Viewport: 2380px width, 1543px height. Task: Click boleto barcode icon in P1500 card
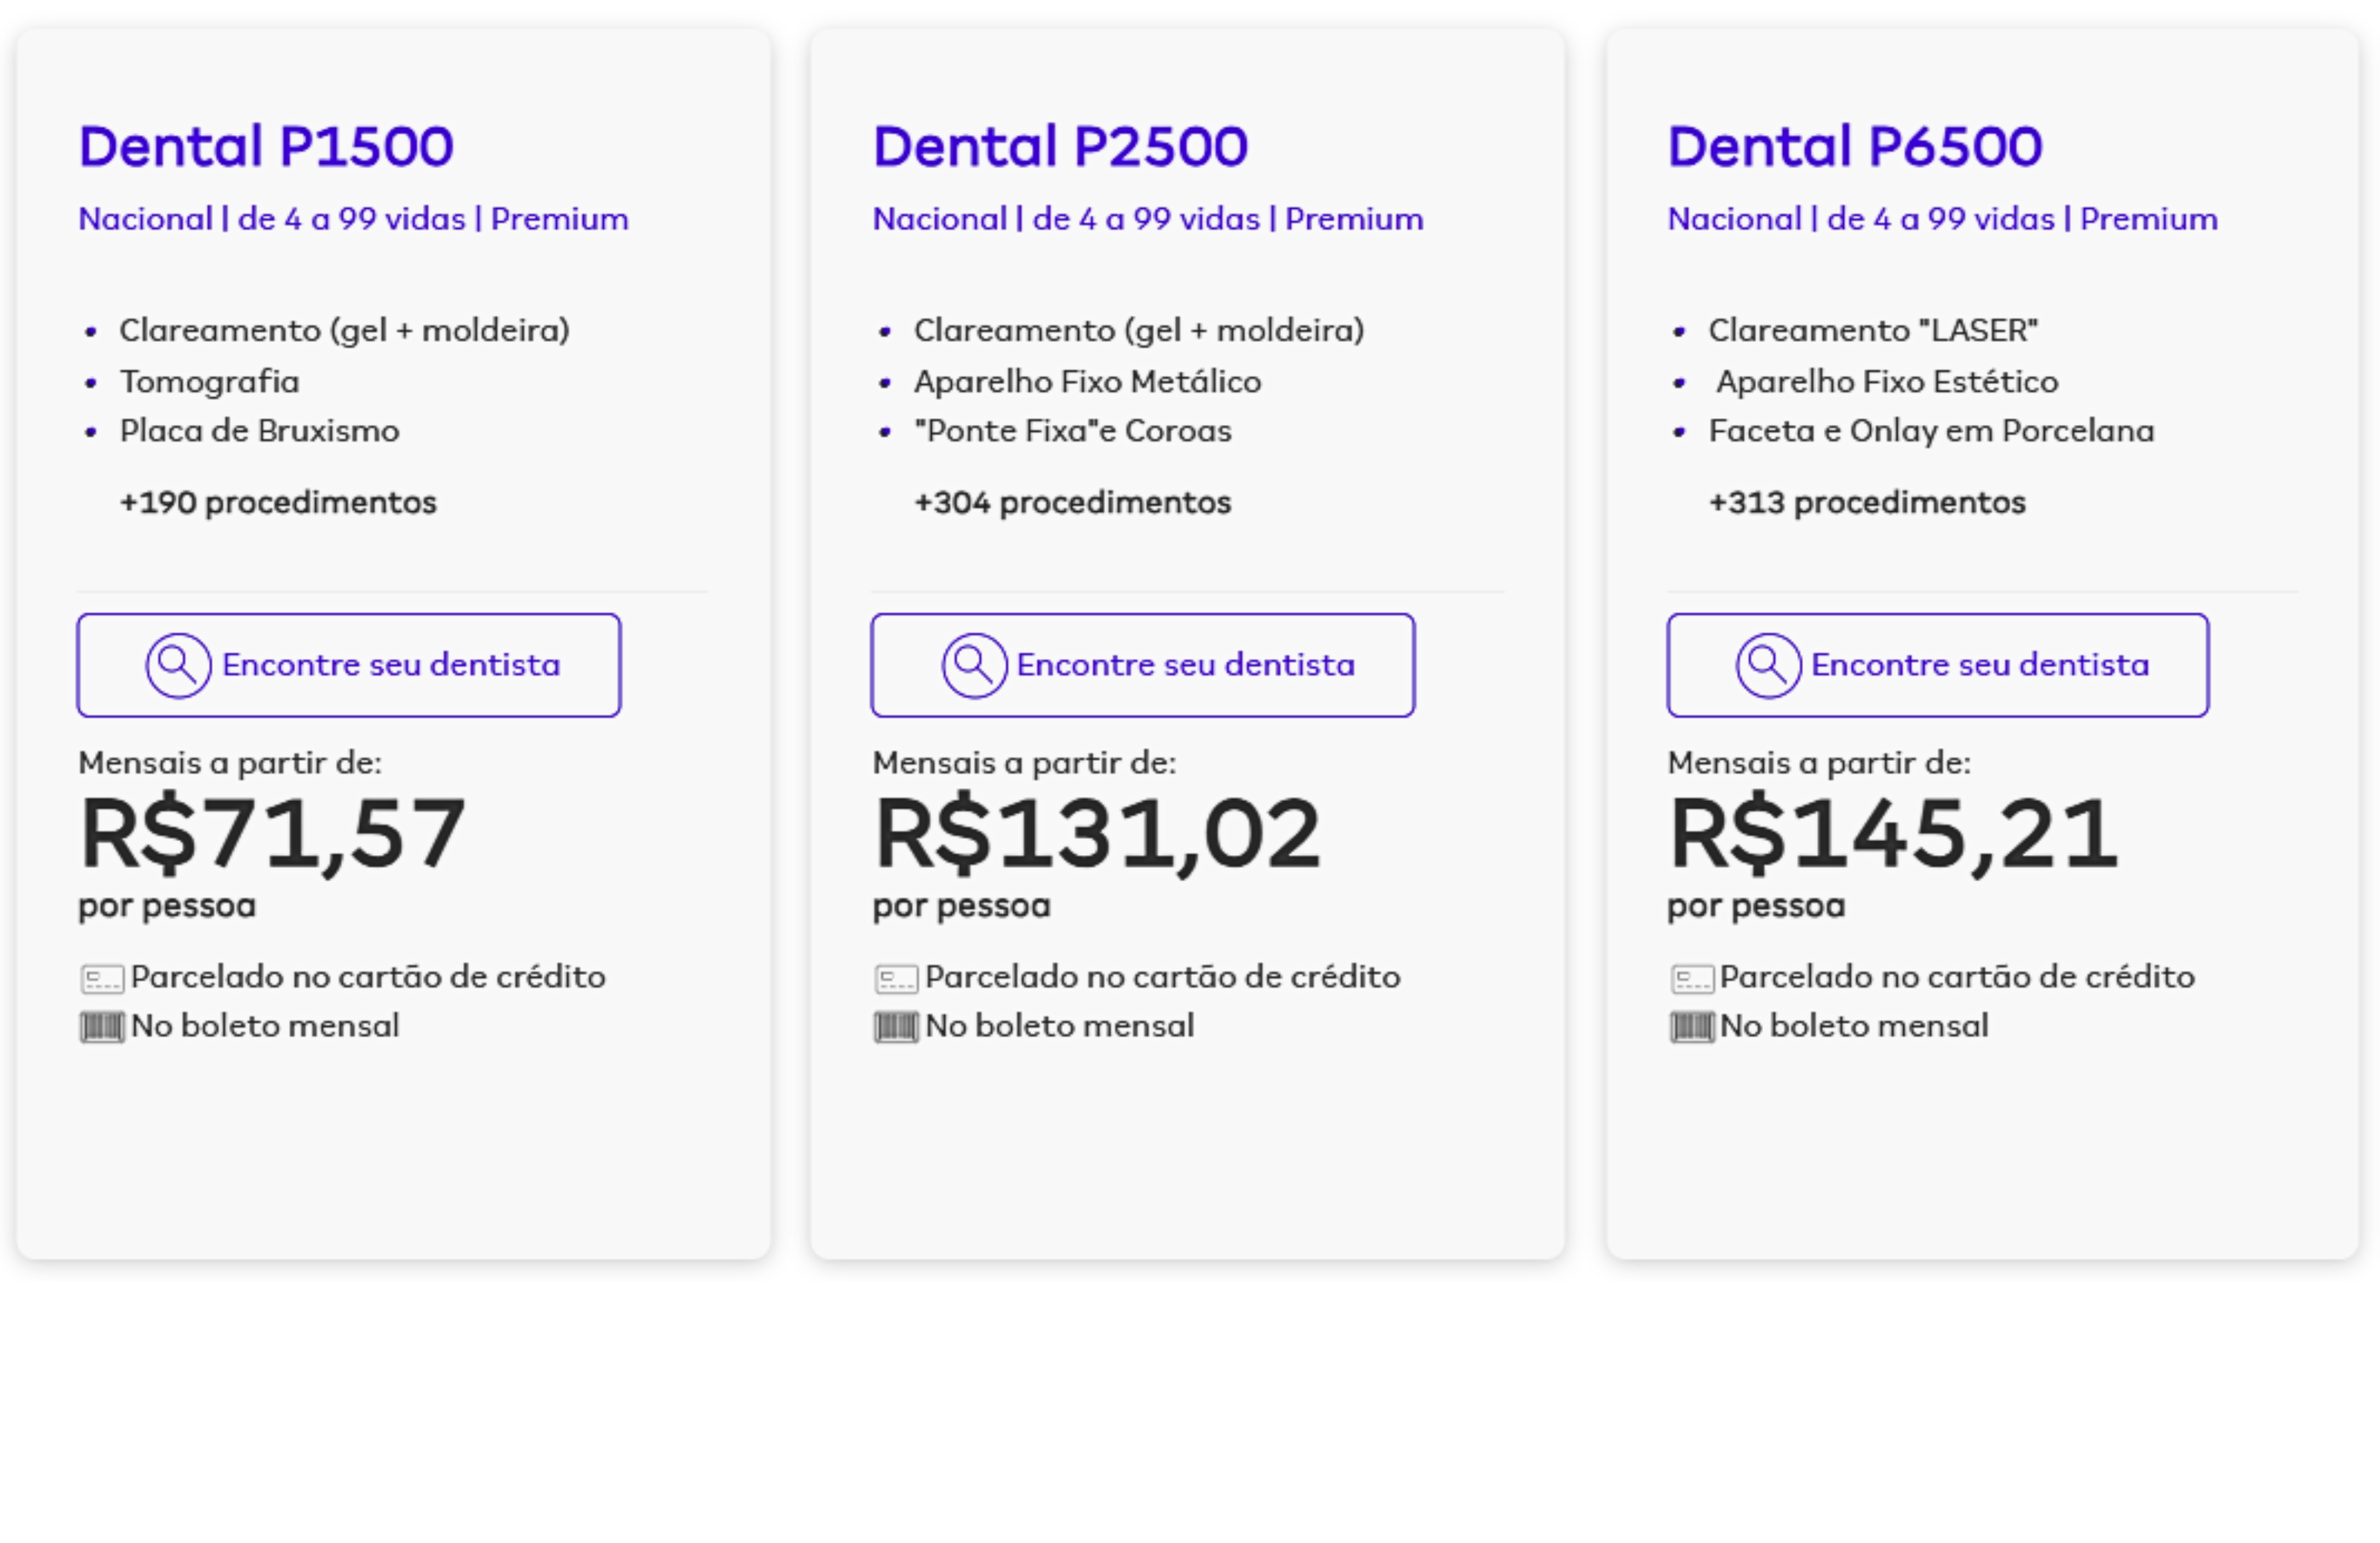click(x=102, y=1027)
